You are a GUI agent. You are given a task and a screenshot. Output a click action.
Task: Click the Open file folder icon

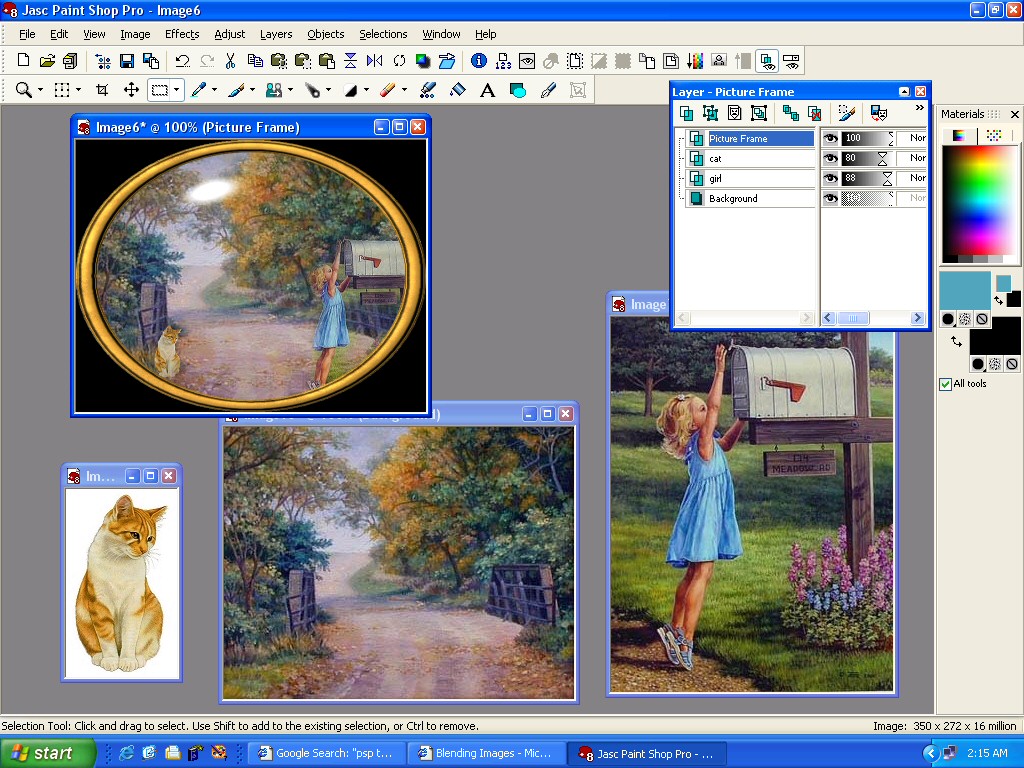click(47, 61)
